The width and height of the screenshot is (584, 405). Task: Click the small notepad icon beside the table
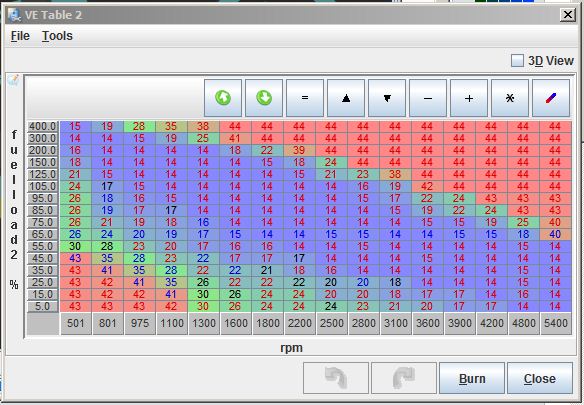(x=13, y=80)
